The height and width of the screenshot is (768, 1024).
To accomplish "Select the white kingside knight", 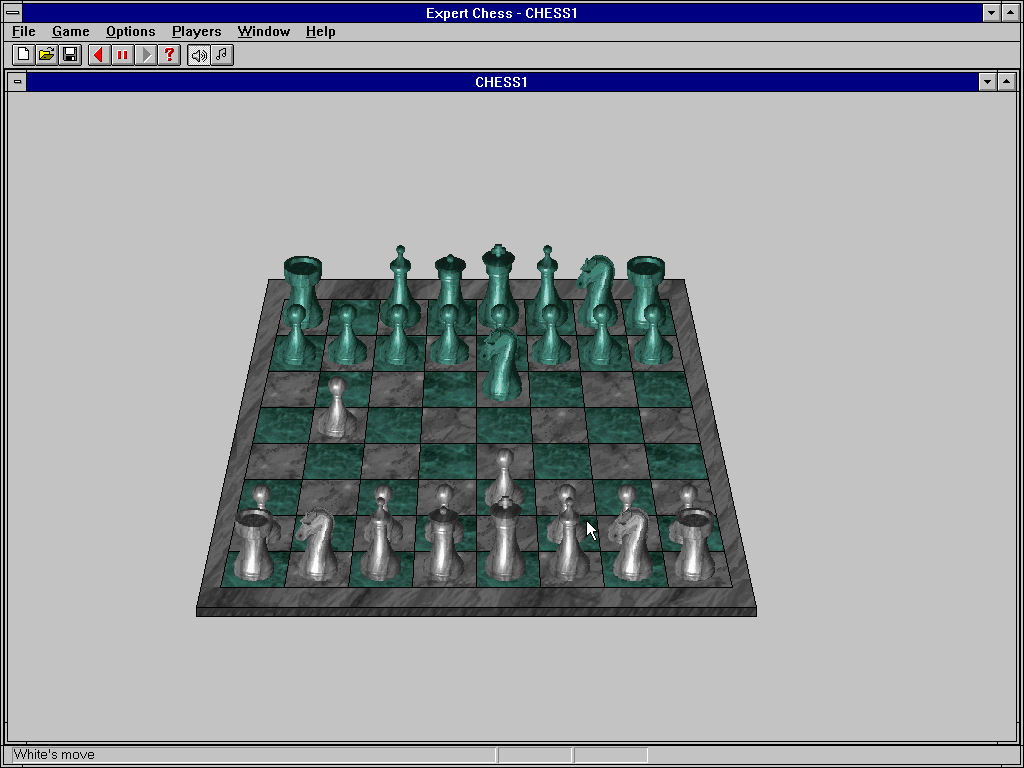I will [631, 545].
